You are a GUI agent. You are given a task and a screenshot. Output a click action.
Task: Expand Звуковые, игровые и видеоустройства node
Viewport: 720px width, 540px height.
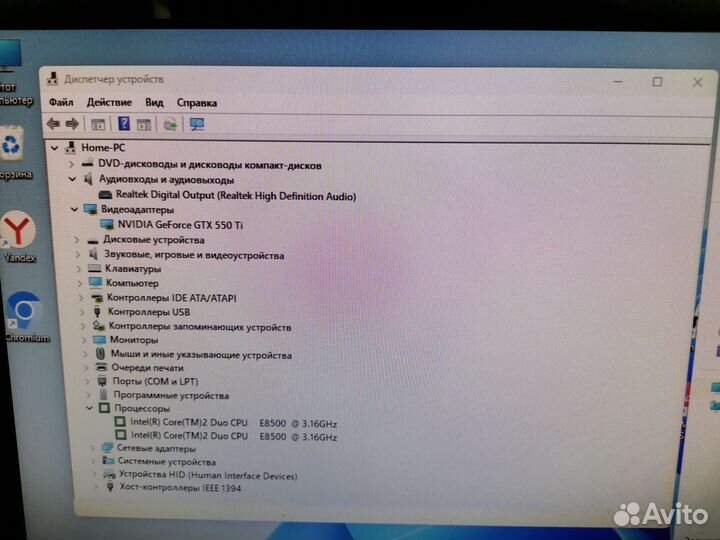(78, 254)
